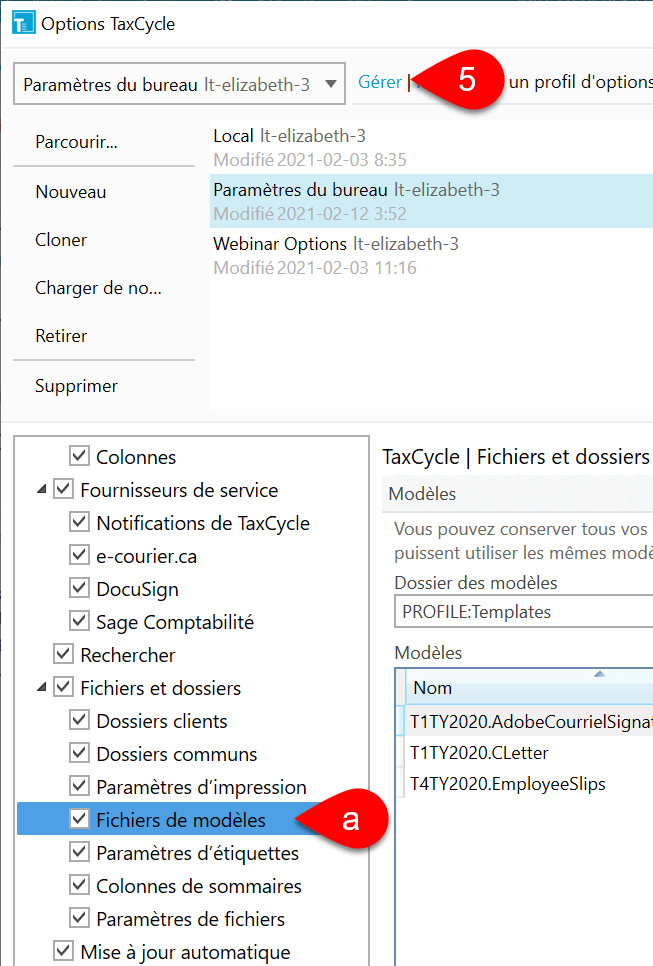Image resolution: width=653 pixels, height=966 pixels.
Task: Select Colonnes de sommaires tree item
Action: click(x=199, y=886)
